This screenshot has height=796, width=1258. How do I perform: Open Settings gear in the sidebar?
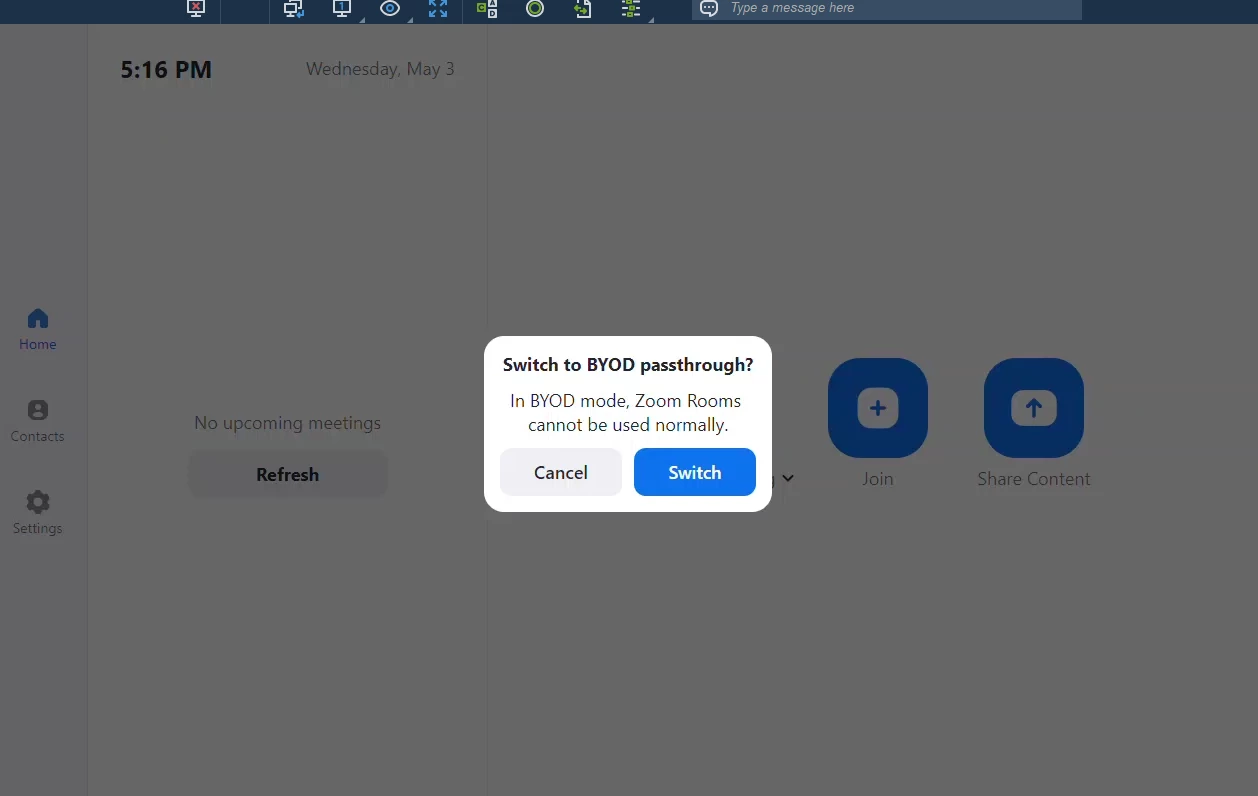pyautogui.click(x=38, y=513)
